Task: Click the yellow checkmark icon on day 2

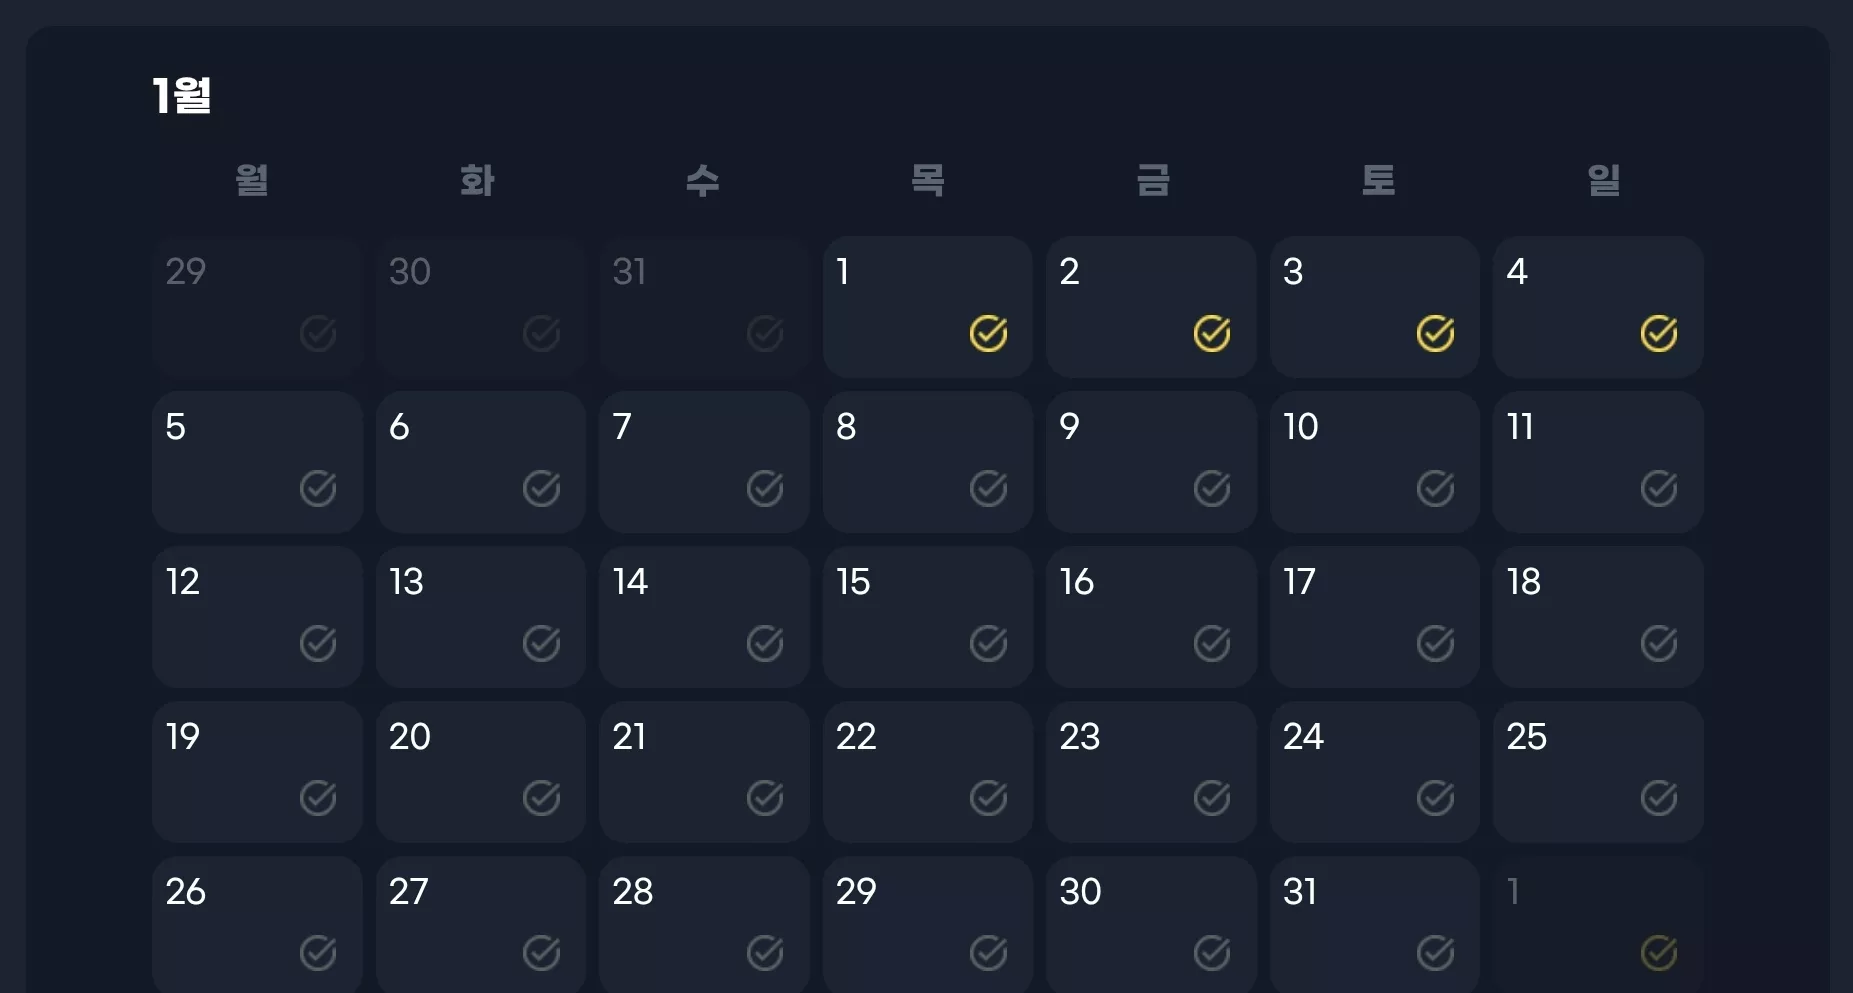Action: (1212, 334)
